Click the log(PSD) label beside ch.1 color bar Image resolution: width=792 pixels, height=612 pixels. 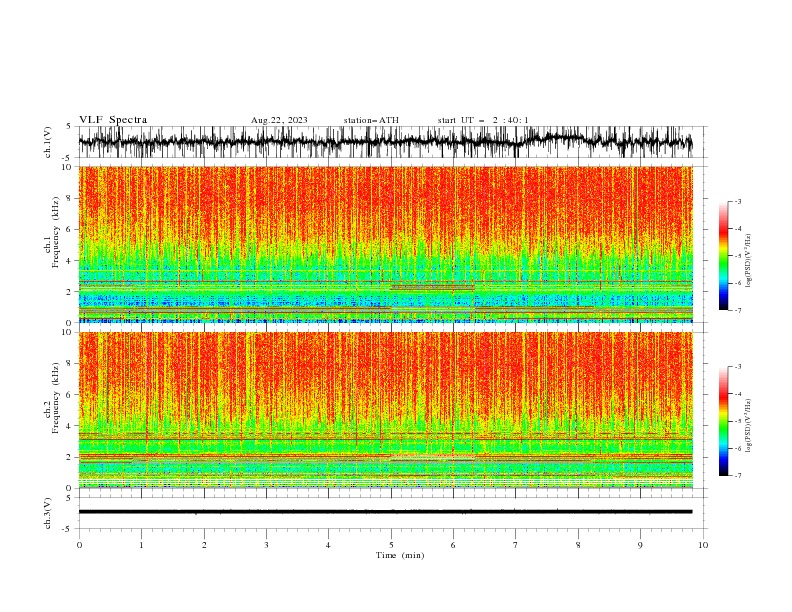coord(749,261)
